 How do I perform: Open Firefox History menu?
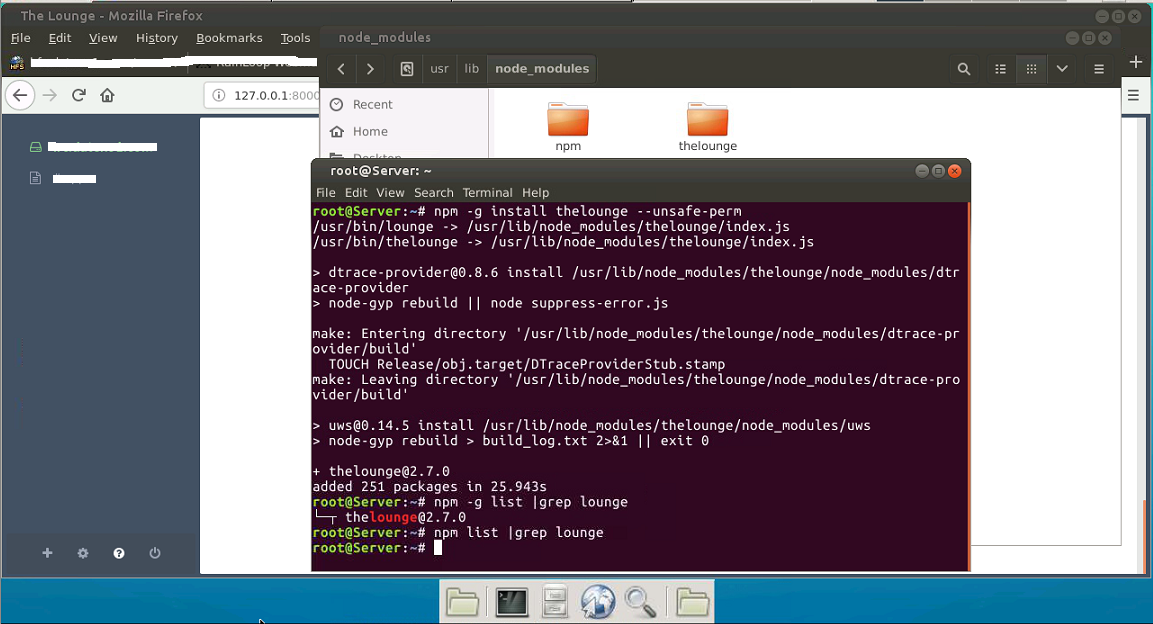click(x=157, y=38)
